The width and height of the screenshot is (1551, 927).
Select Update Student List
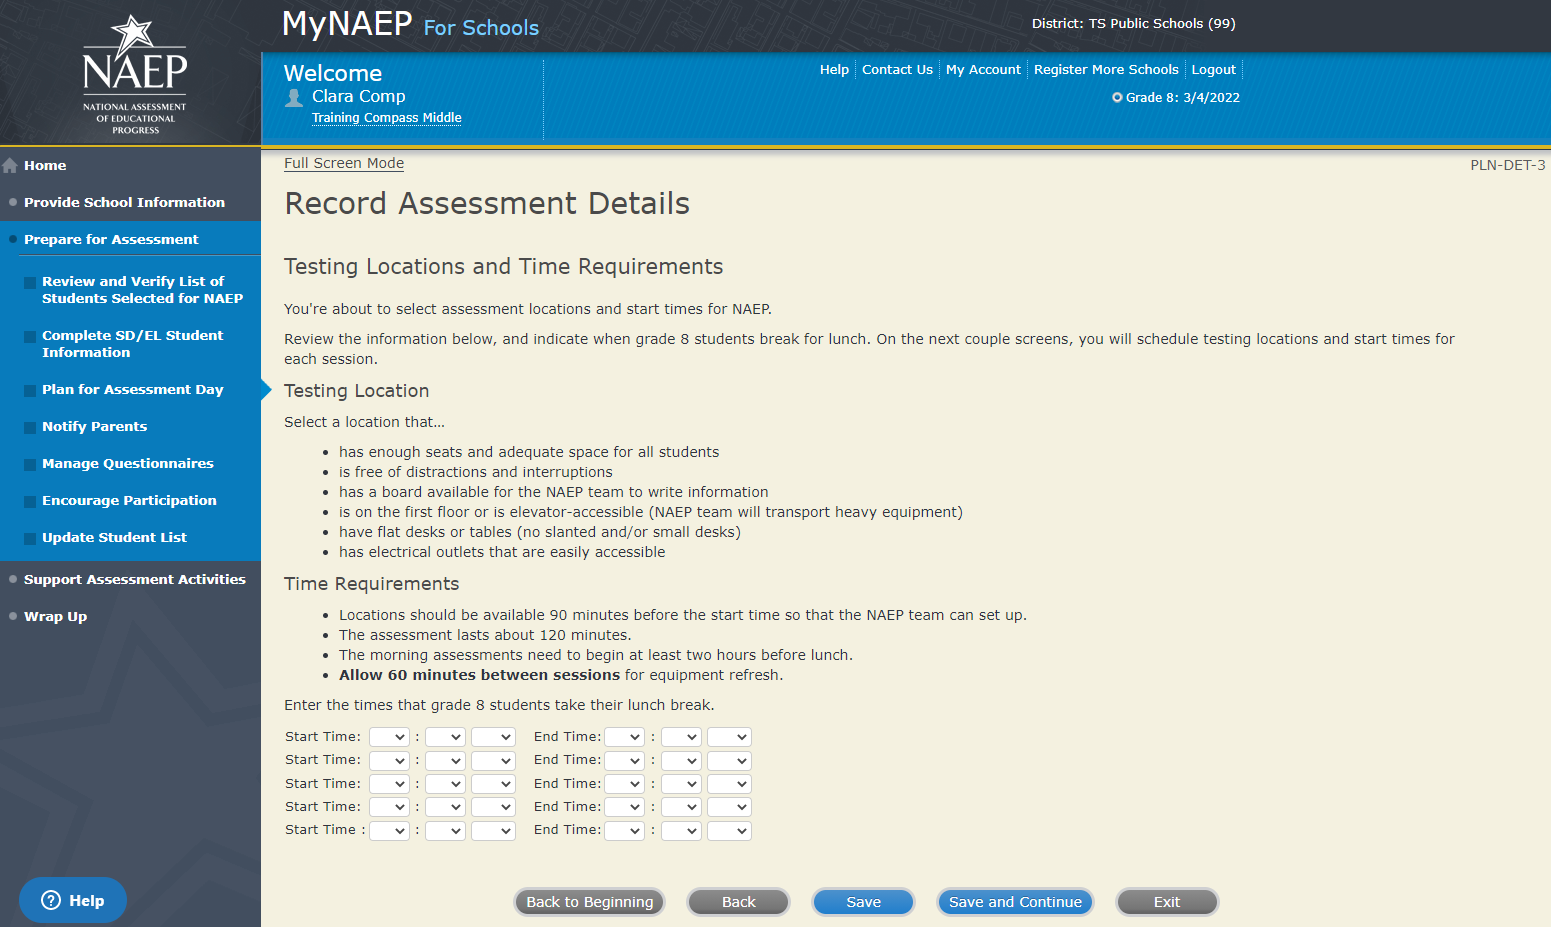(x=114, y=537)
